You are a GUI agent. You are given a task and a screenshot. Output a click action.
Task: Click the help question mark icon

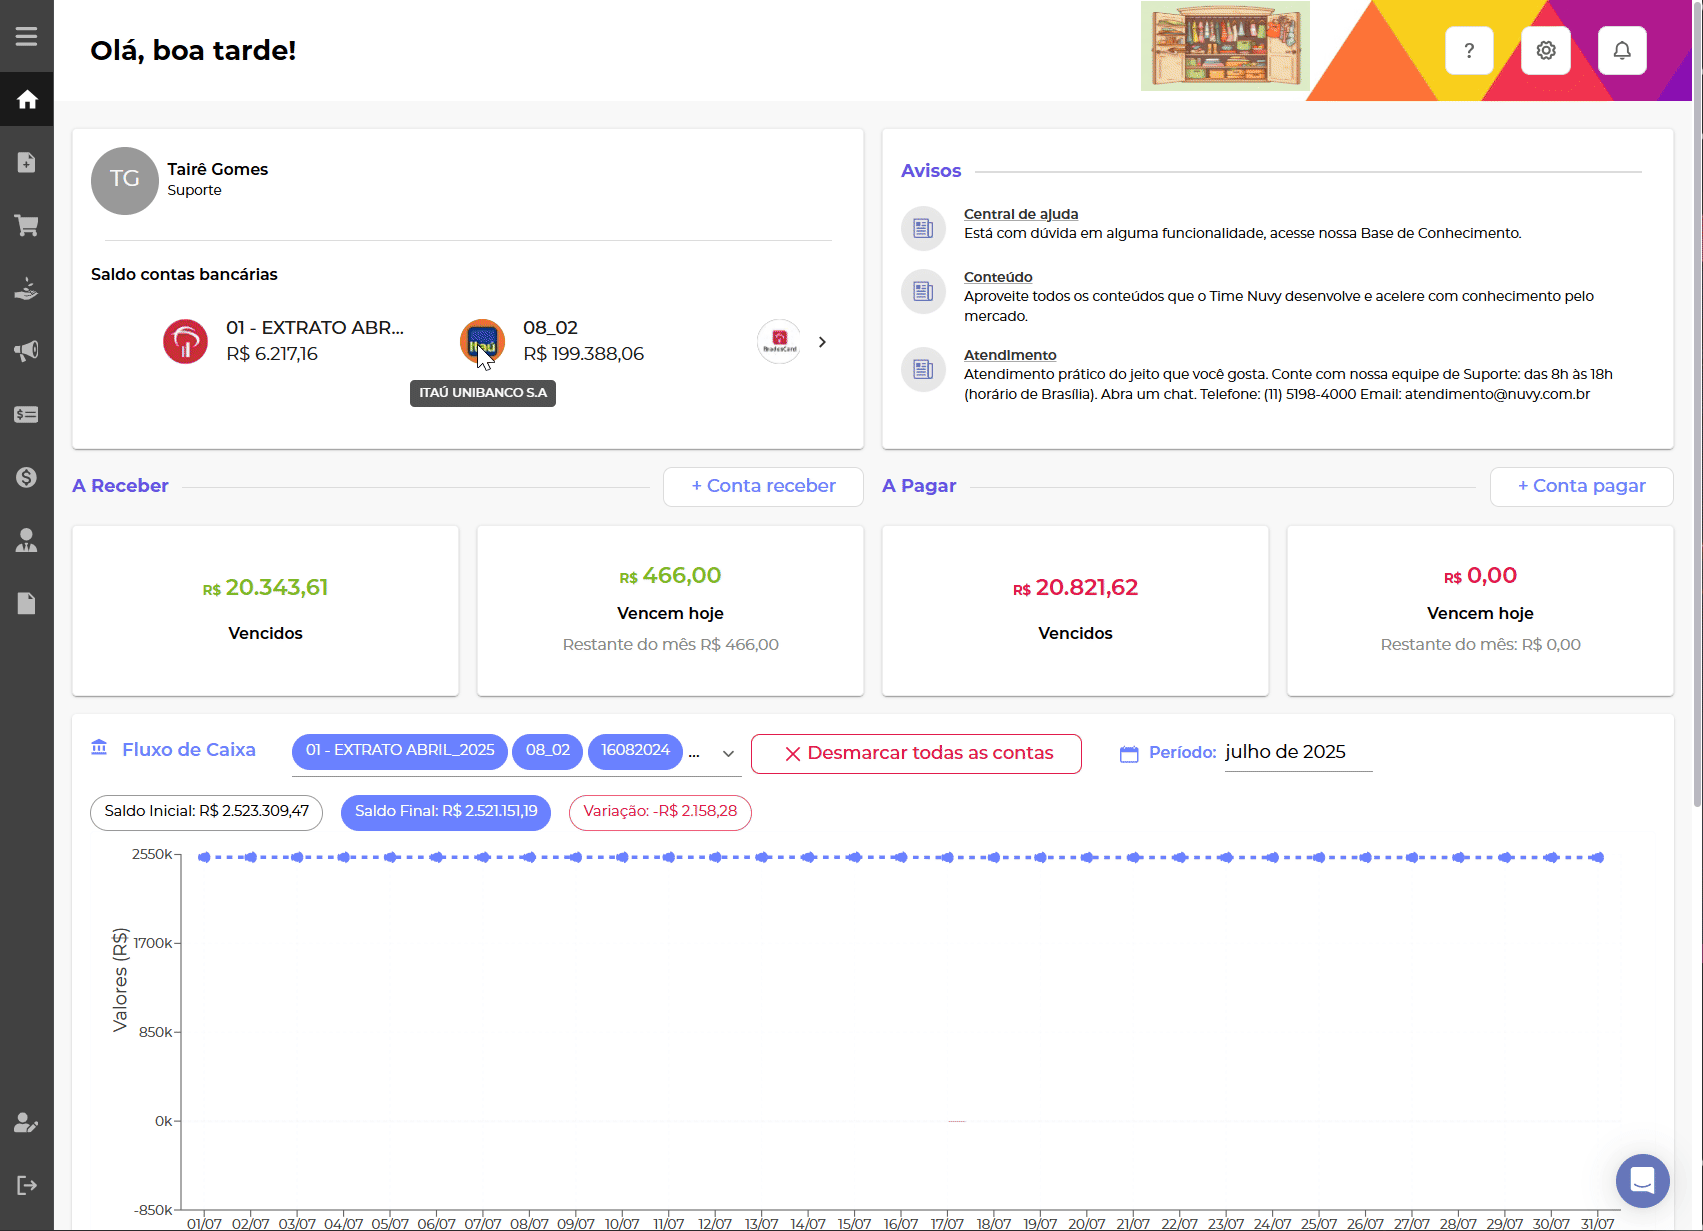pos(1469,50)
